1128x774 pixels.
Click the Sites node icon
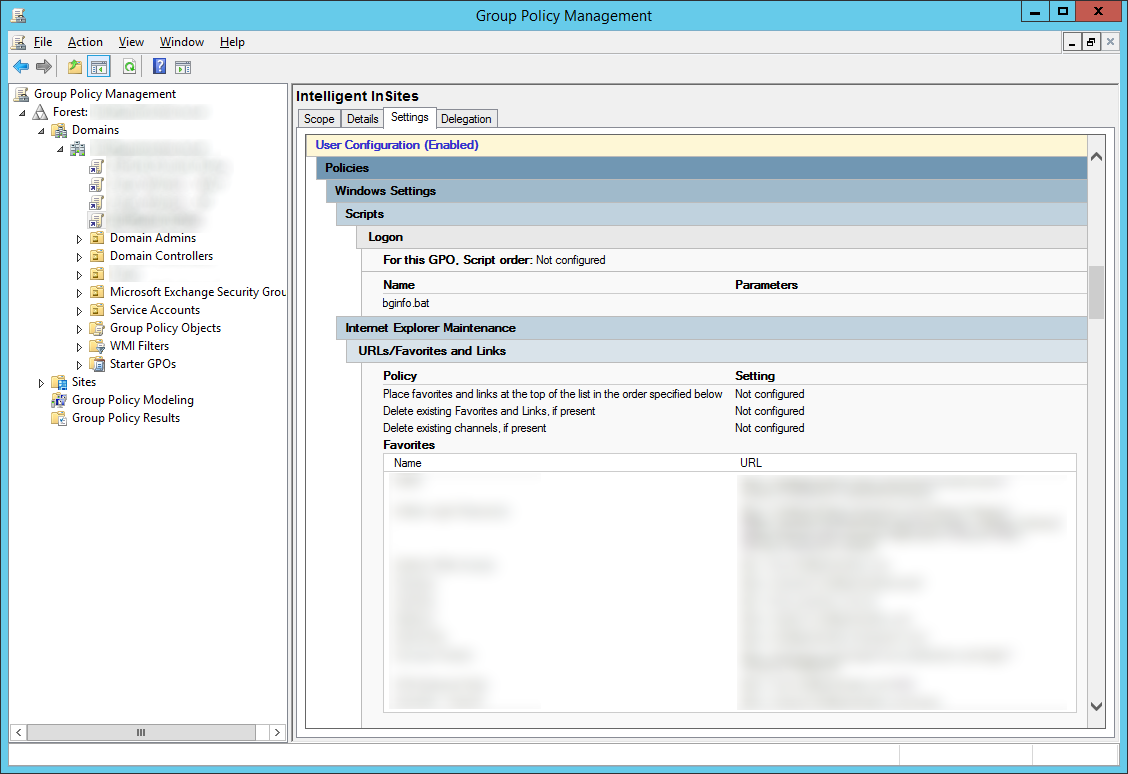coord(60,382)
